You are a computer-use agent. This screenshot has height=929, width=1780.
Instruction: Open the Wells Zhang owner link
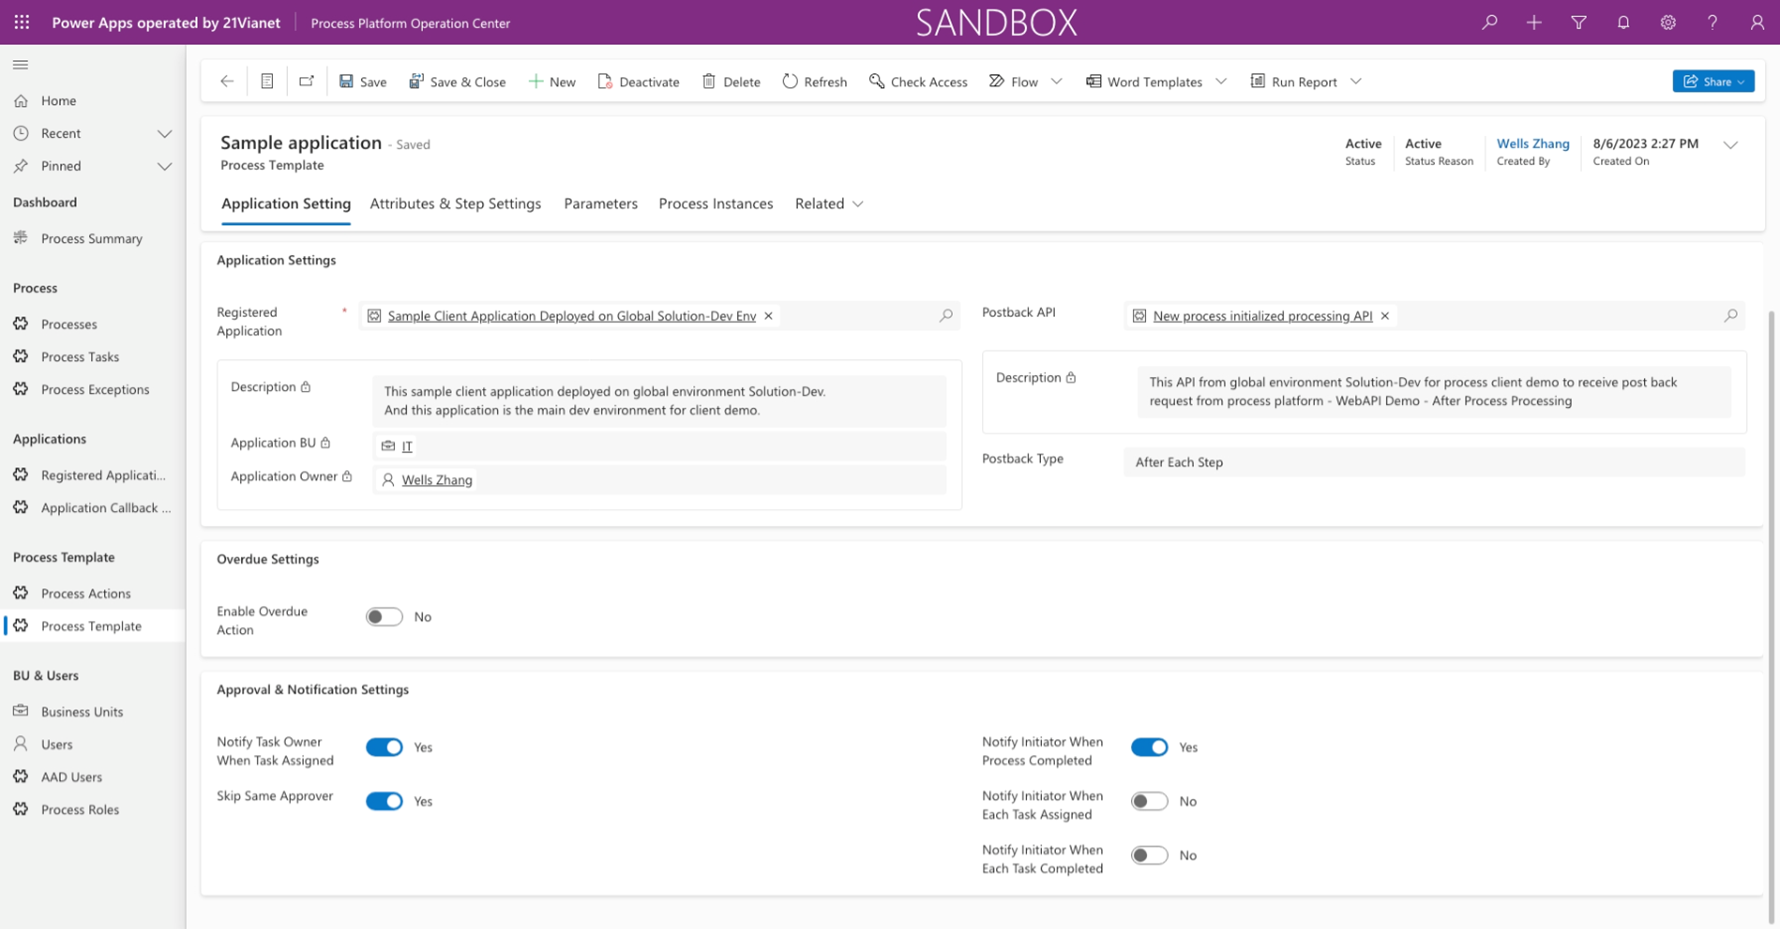(x=436, y=480)
